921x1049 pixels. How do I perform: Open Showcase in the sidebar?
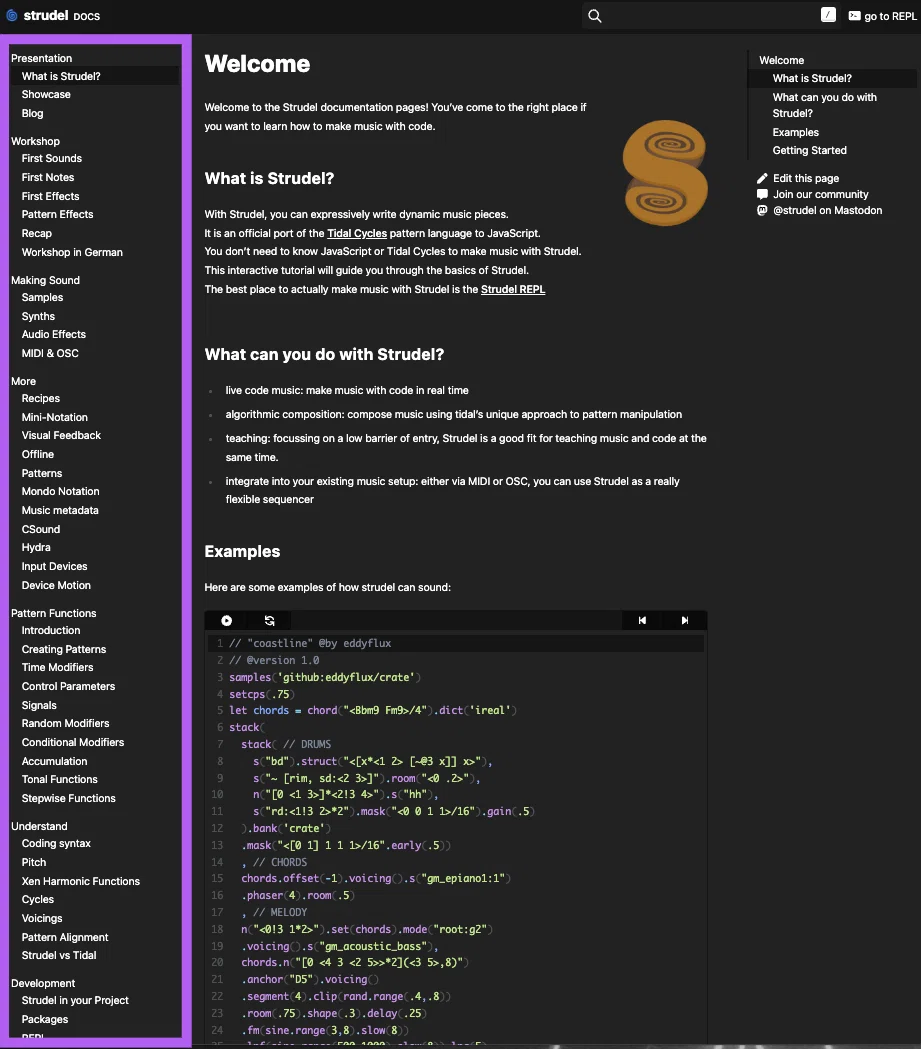pos(46,94)
